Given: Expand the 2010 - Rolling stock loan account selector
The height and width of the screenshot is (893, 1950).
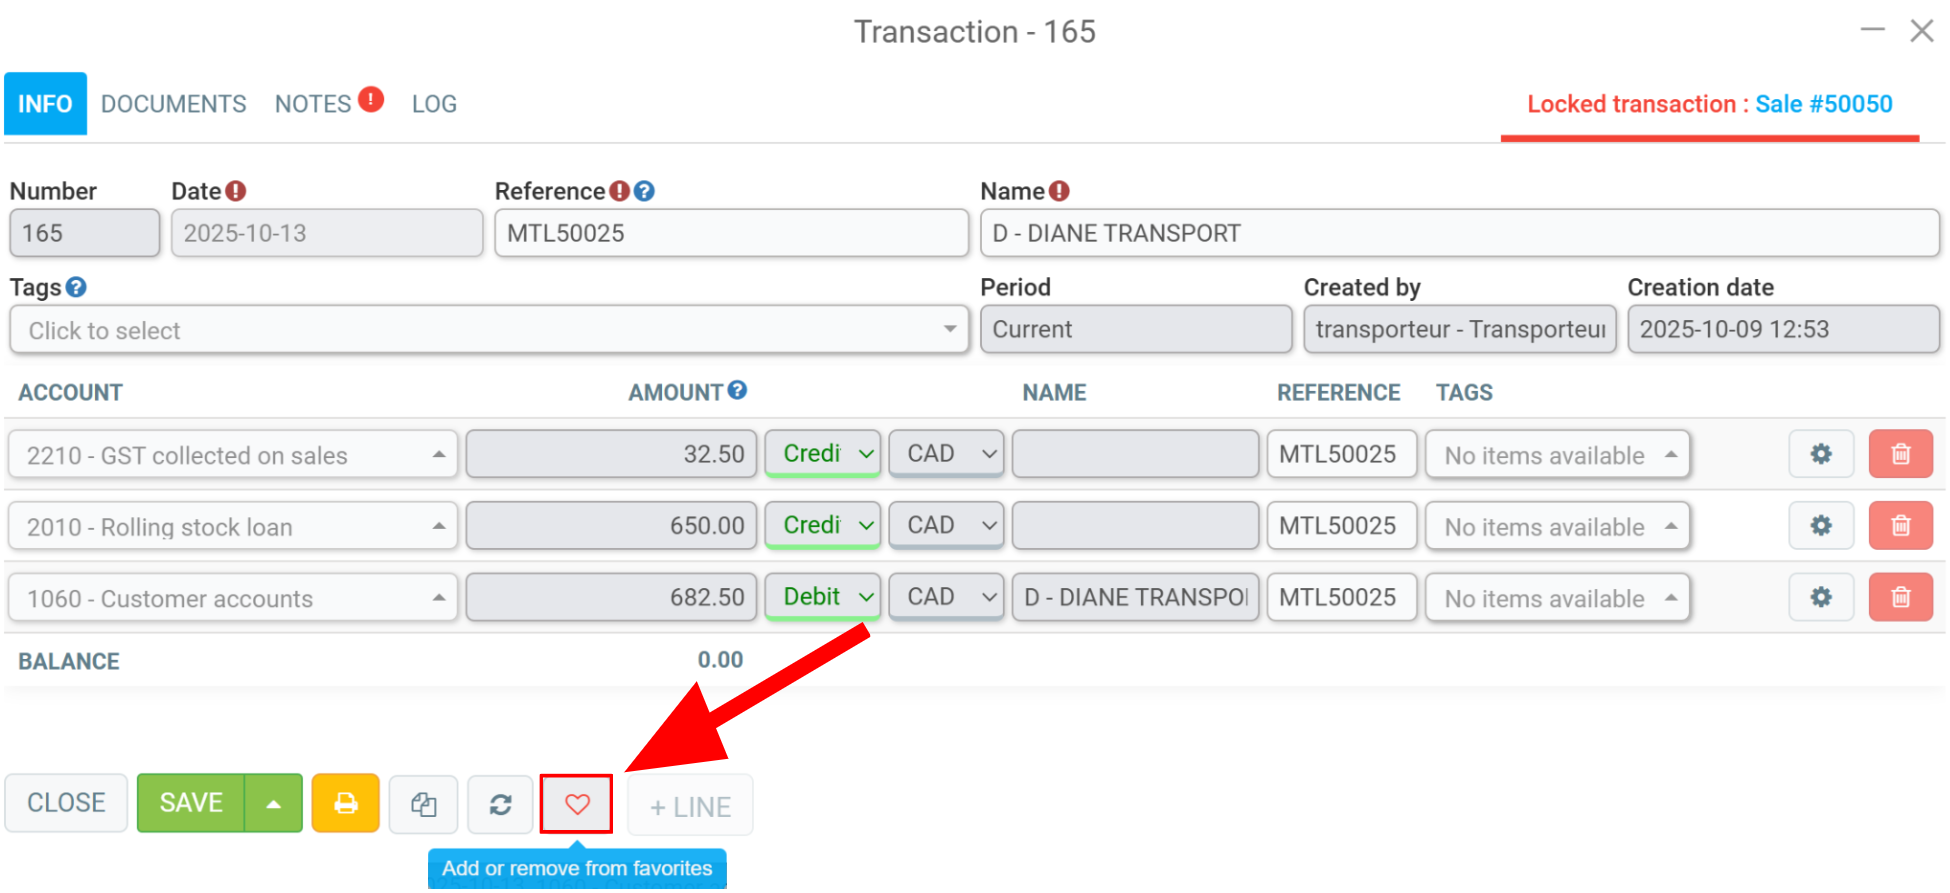Looking at the screenshot, I should [x=233, y=526].
